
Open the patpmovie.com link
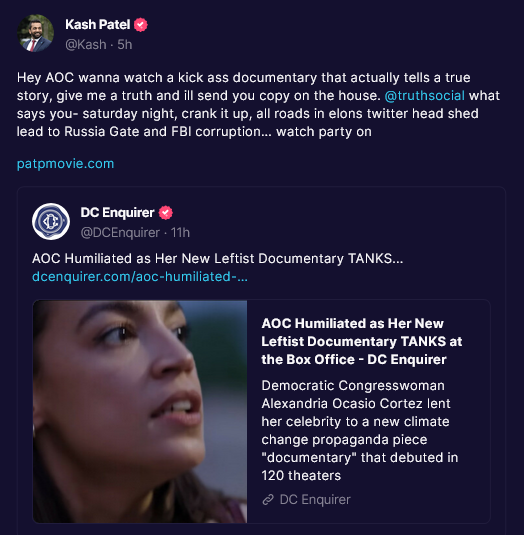tap(66, 164)
